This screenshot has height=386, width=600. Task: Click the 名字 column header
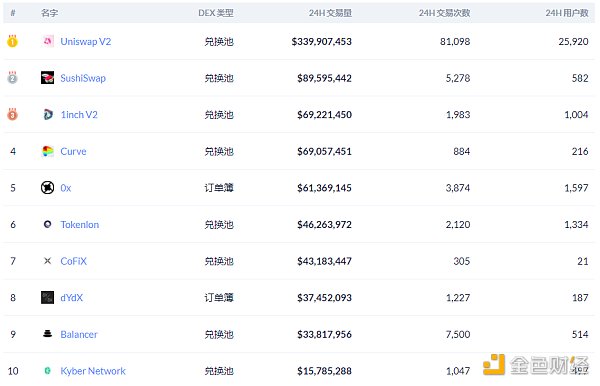pos(50,13)
